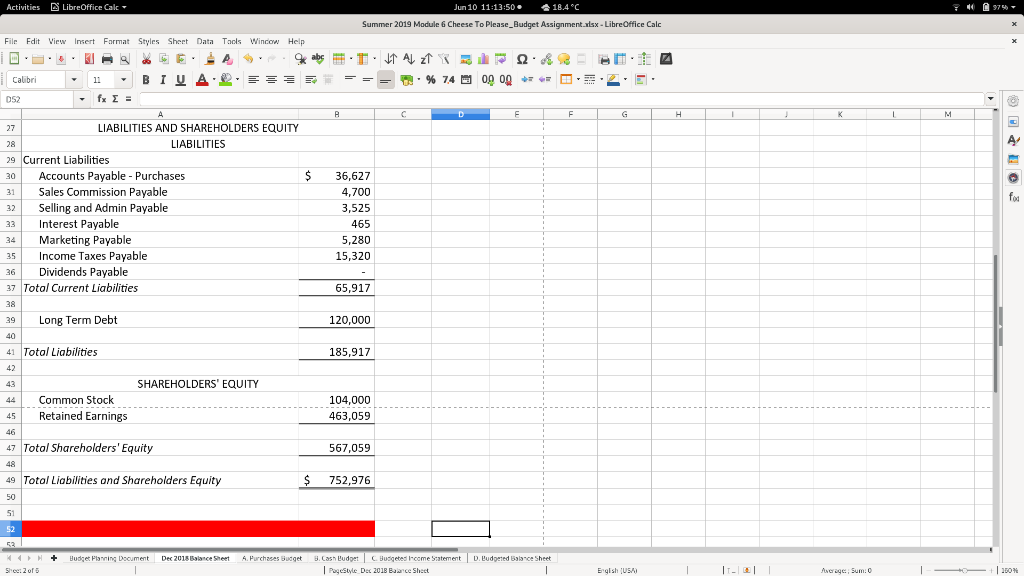Viewport: 1024px width, 576px height.
Task: Insert a sum with the Sigma button
Action: tap(114, 99)
